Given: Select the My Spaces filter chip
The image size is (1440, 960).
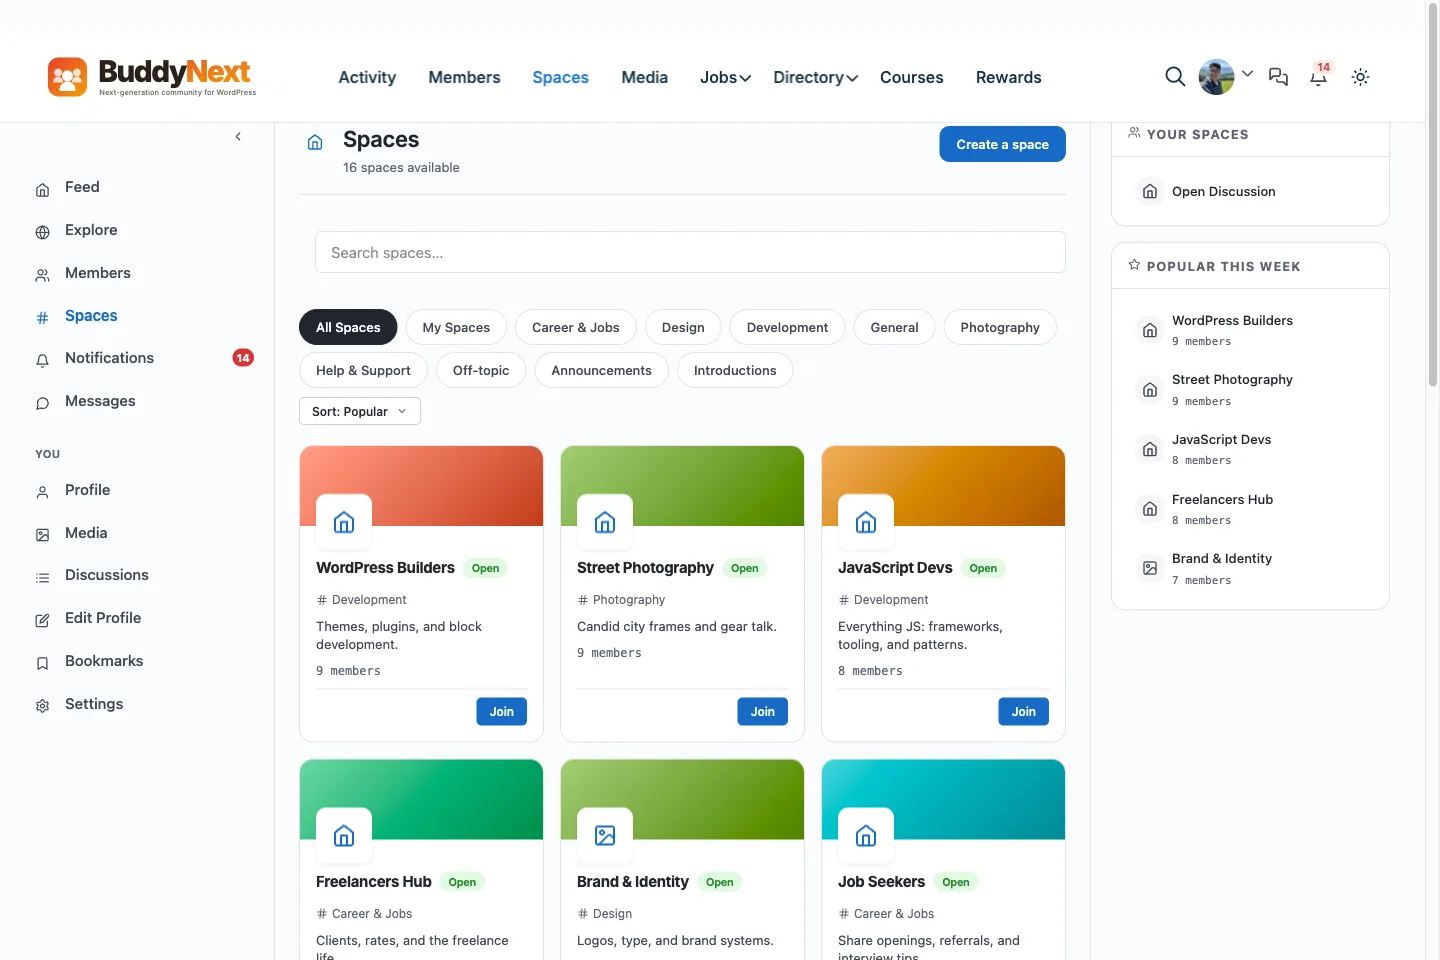Looking at the screenshot, I should click(456, 327).
